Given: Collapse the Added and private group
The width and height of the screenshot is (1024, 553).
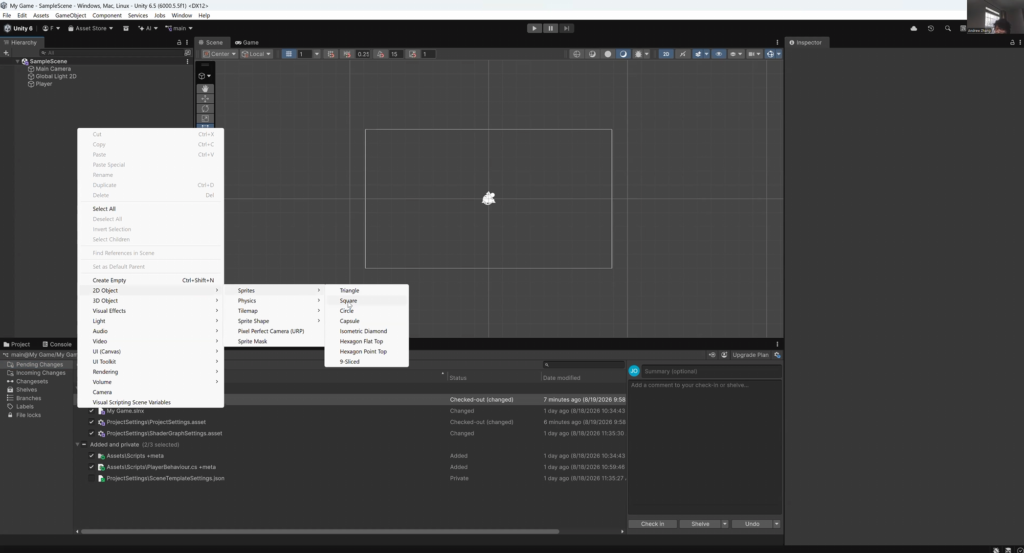Looking at the screenshot, I should pos(78,445).
